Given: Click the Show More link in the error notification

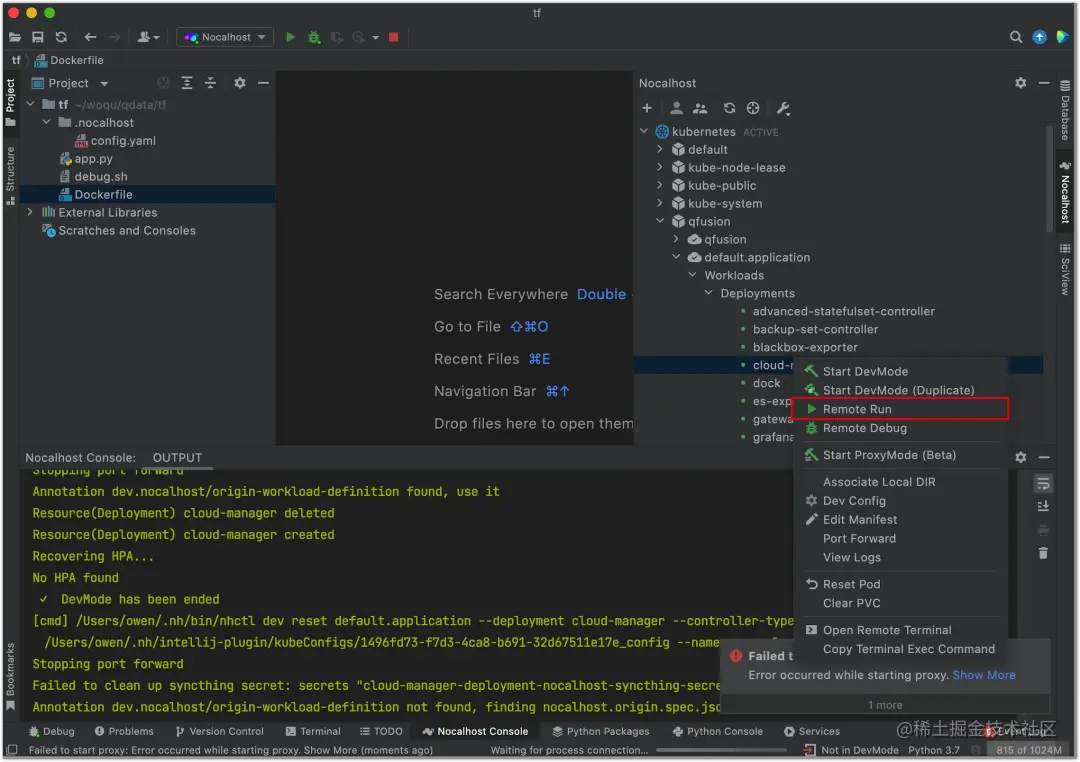Looking at the screenshot, I should click(984, 675).
